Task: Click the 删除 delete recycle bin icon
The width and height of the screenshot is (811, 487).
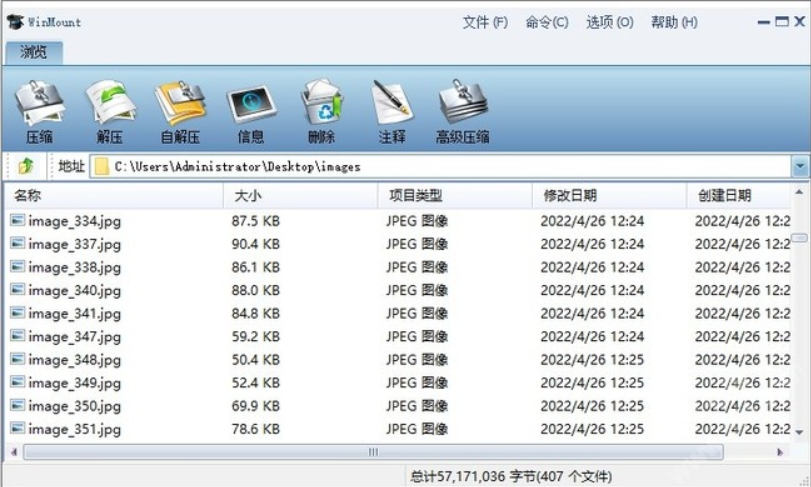Action: pos(322,102)
